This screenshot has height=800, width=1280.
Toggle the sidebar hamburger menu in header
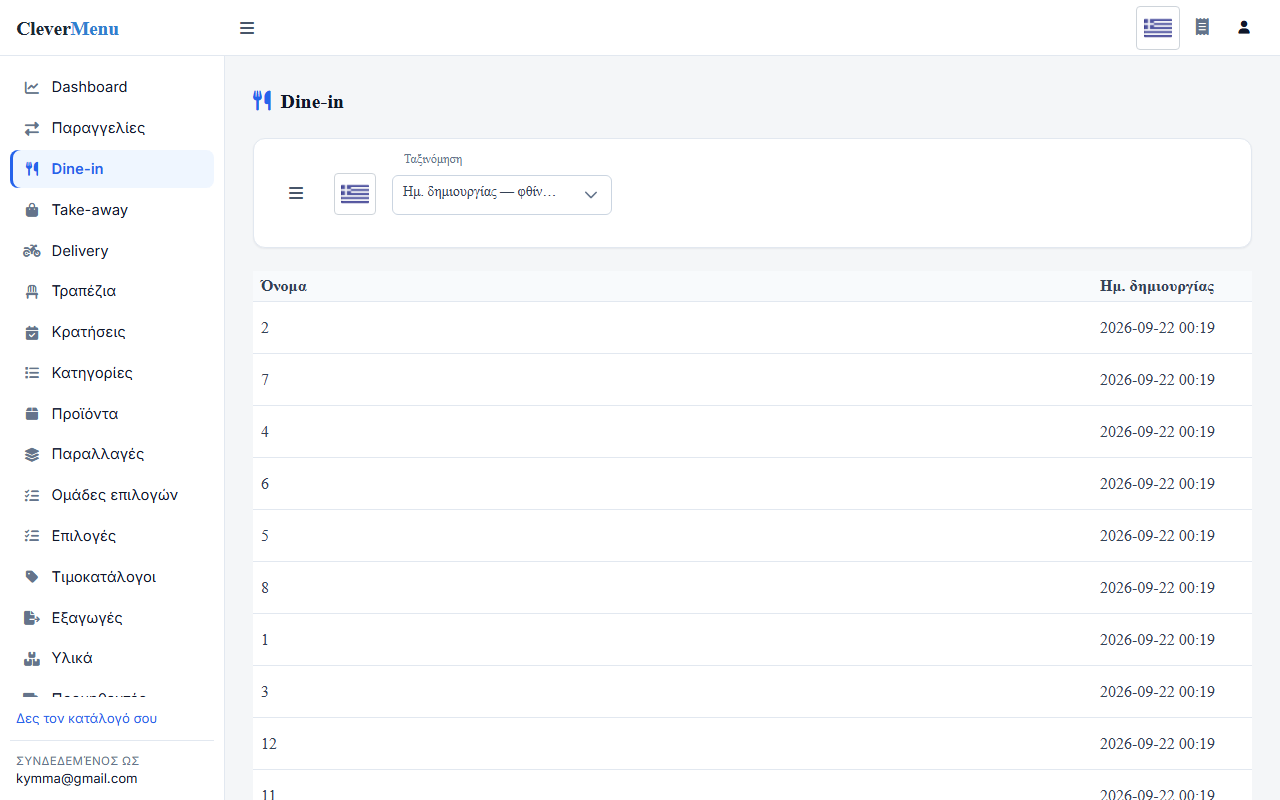click(x=247, y=28)
